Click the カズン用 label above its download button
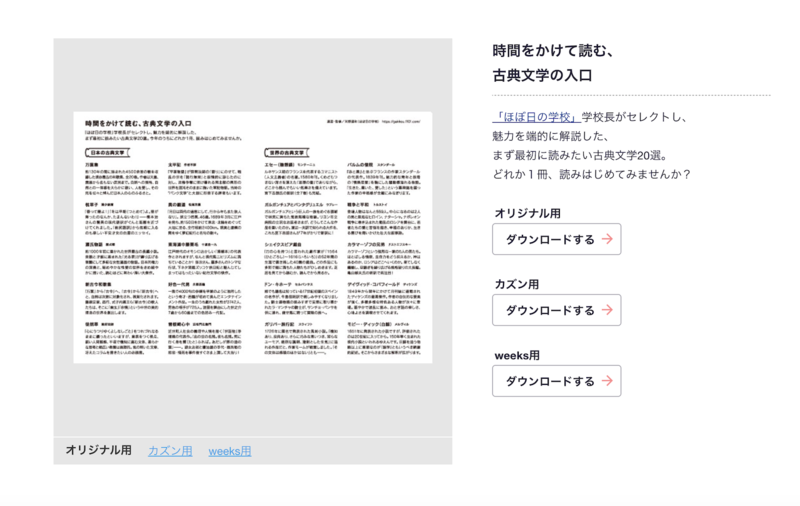This screenshot has width=800, height=506. (518, 284)
